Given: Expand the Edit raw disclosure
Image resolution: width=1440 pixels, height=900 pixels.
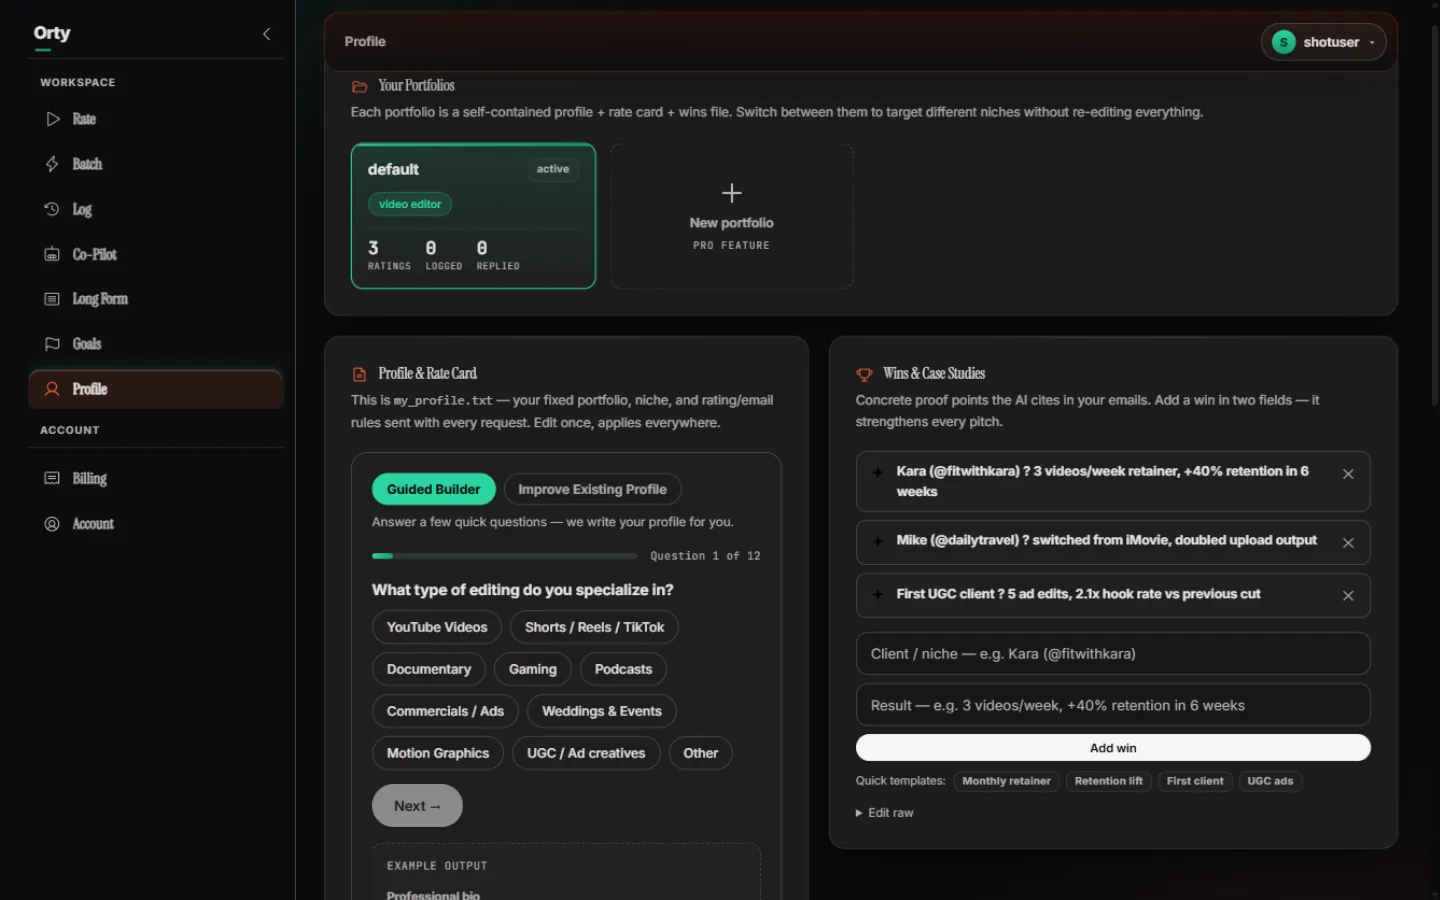Looking at the screenshot, I should (885, 813).
